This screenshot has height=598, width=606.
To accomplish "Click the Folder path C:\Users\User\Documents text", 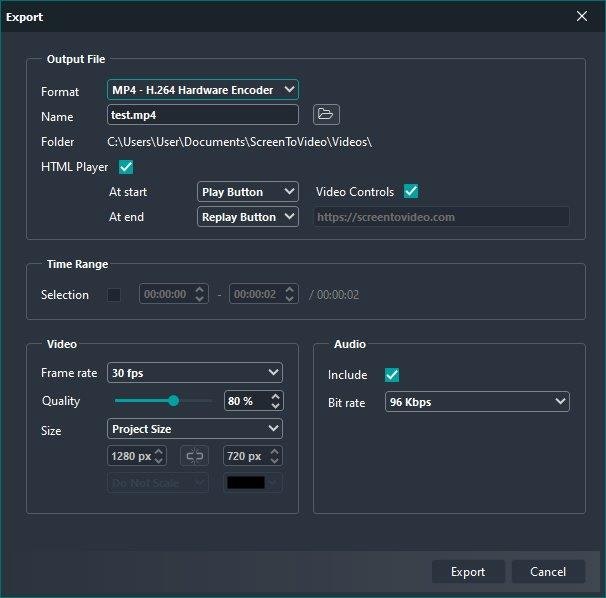I will click(x=240, y=142).
